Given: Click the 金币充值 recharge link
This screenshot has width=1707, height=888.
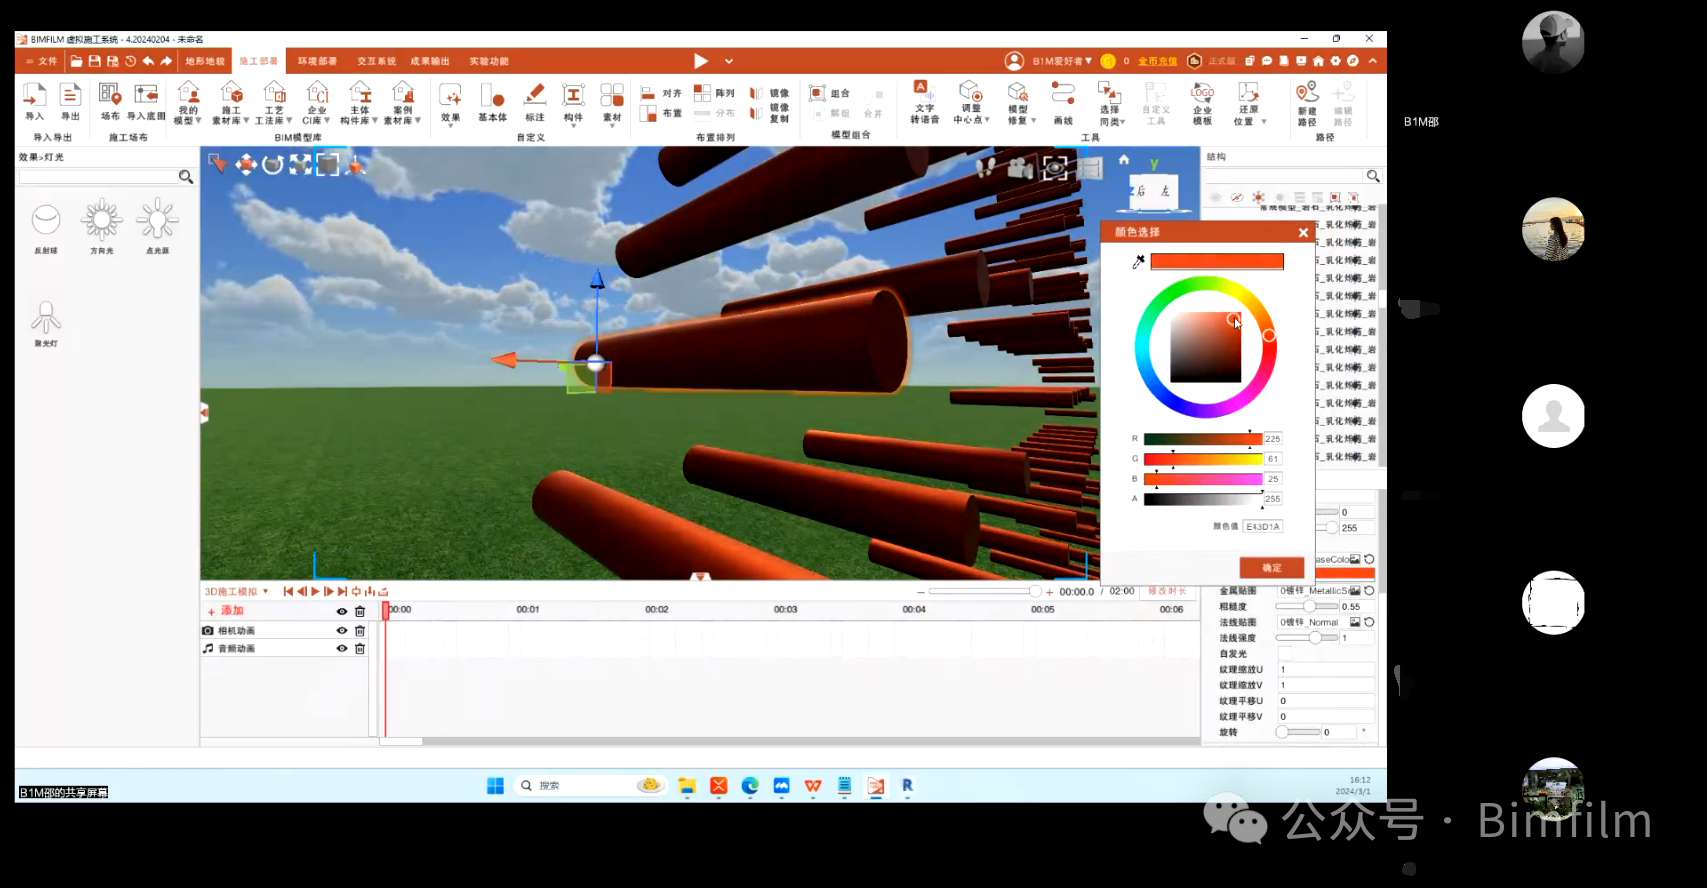Looking at the screenshot, I should (x=1157, y=61).
